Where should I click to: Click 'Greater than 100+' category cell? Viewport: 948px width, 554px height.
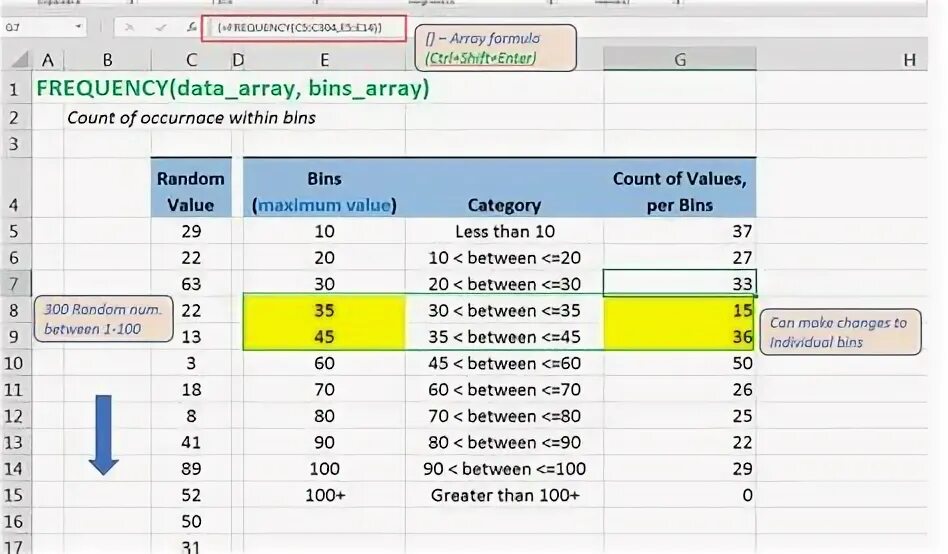[x=504, y=495]
